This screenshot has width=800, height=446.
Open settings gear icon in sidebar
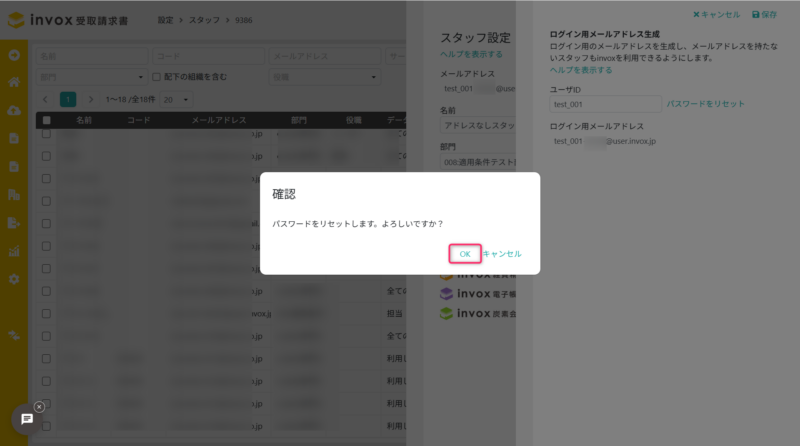click(14, 279)
